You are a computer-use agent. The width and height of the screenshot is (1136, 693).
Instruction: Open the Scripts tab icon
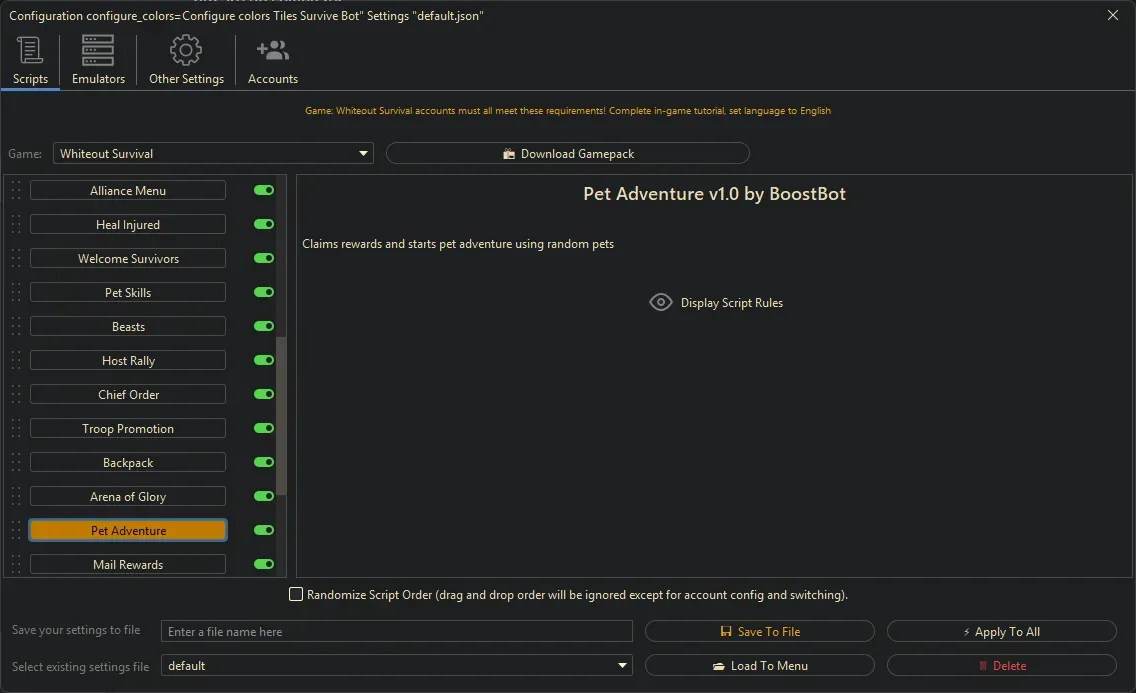pos(30,50)
